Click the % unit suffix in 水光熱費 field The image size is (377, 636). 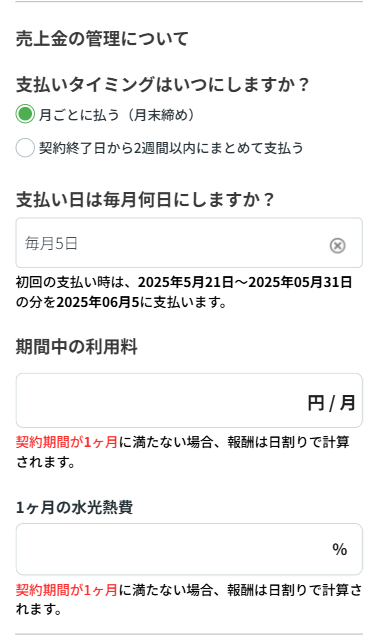click(x=340, y=549)
